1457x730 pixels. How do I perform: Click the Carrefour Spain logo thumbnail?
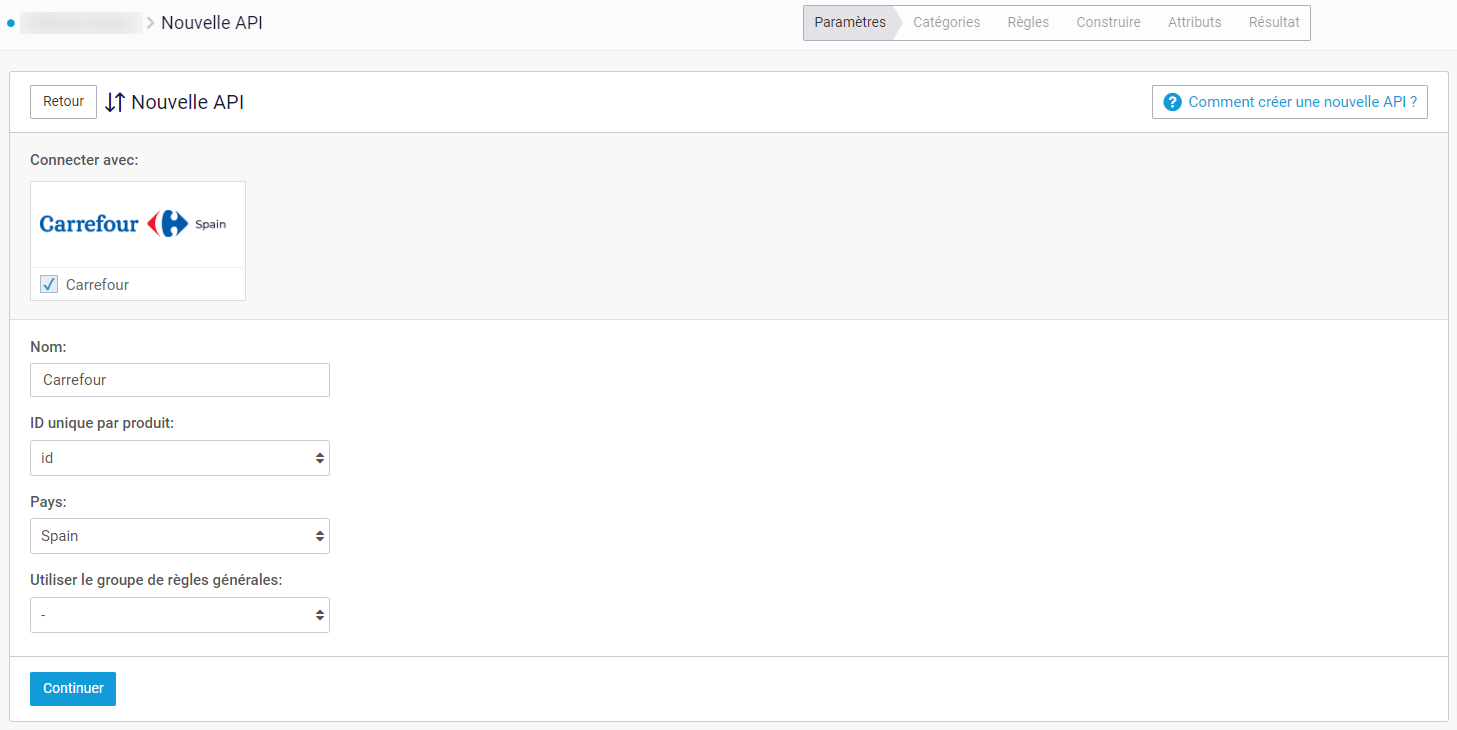(138, 224)
